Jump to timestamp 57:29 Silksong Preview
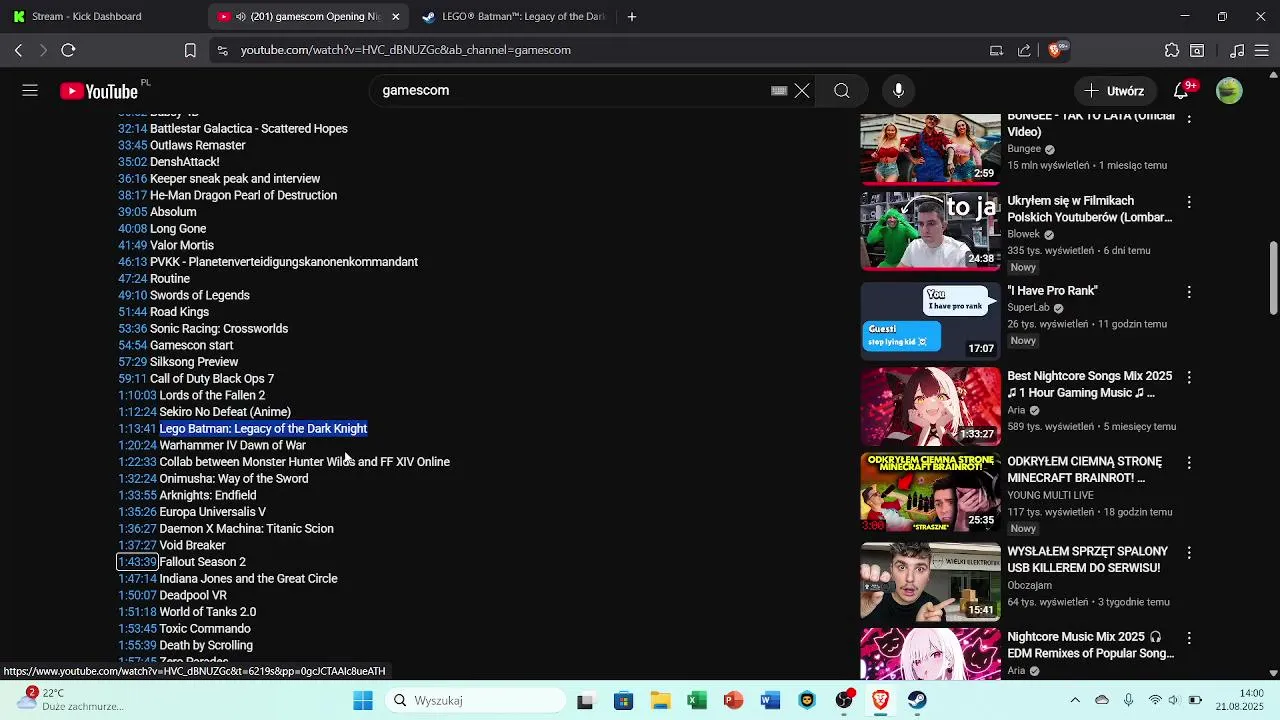1280x720 pixels. click(132, 362)
